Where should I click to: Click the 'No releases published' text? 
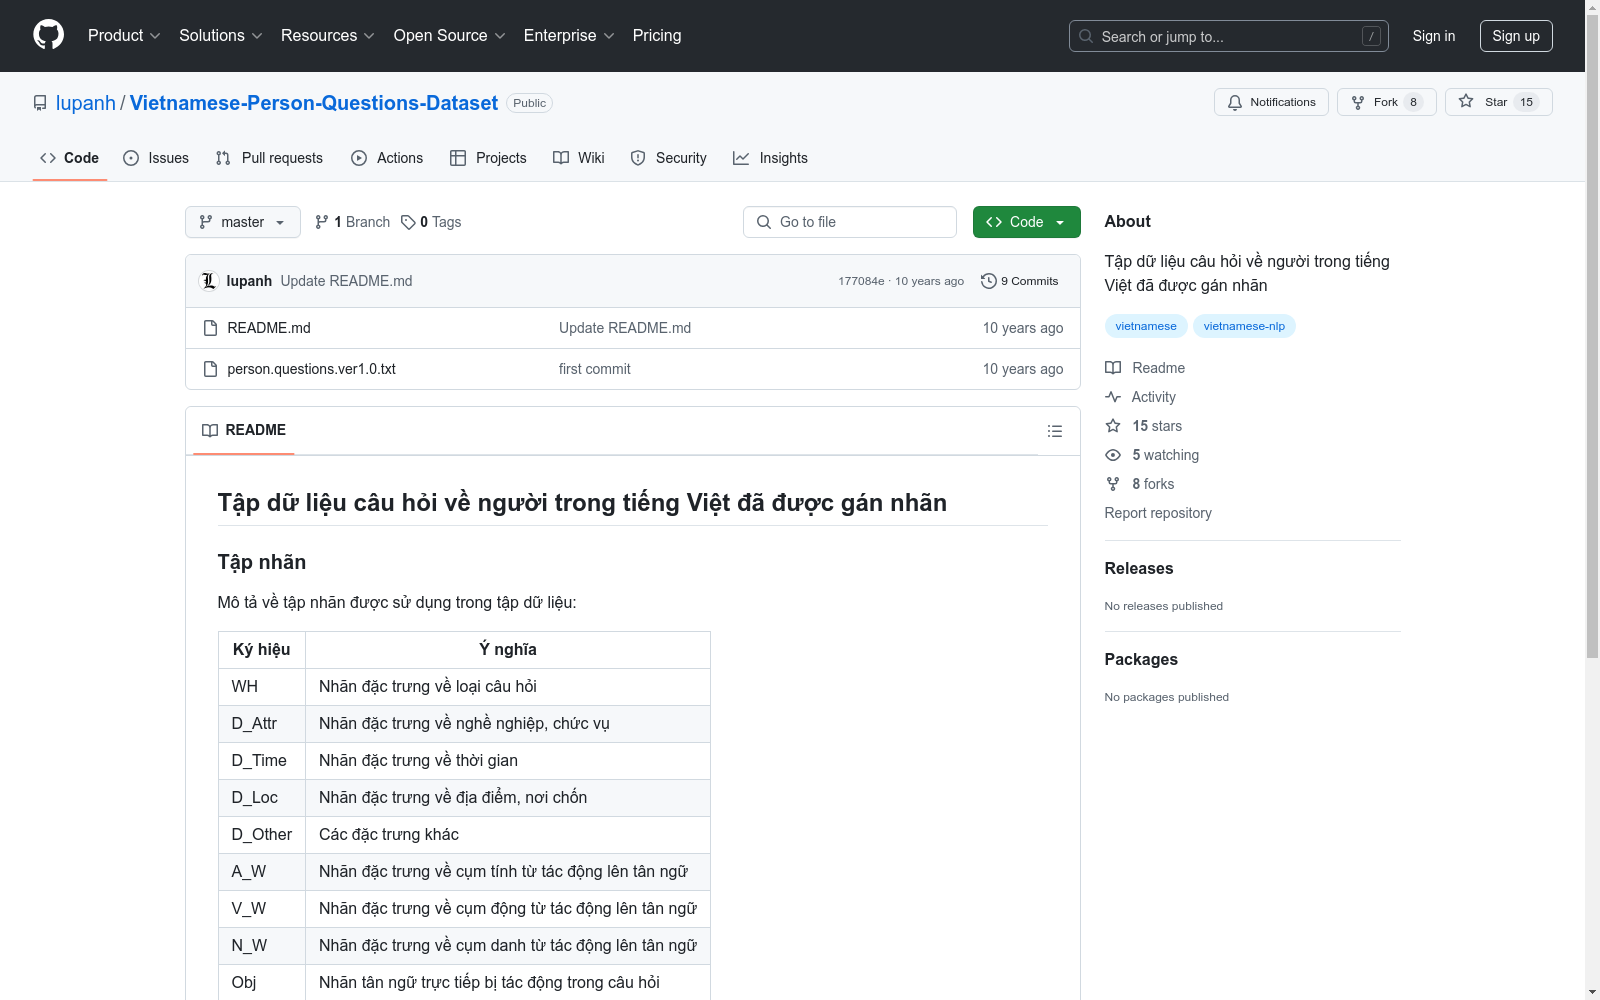tap(1164, 606)
